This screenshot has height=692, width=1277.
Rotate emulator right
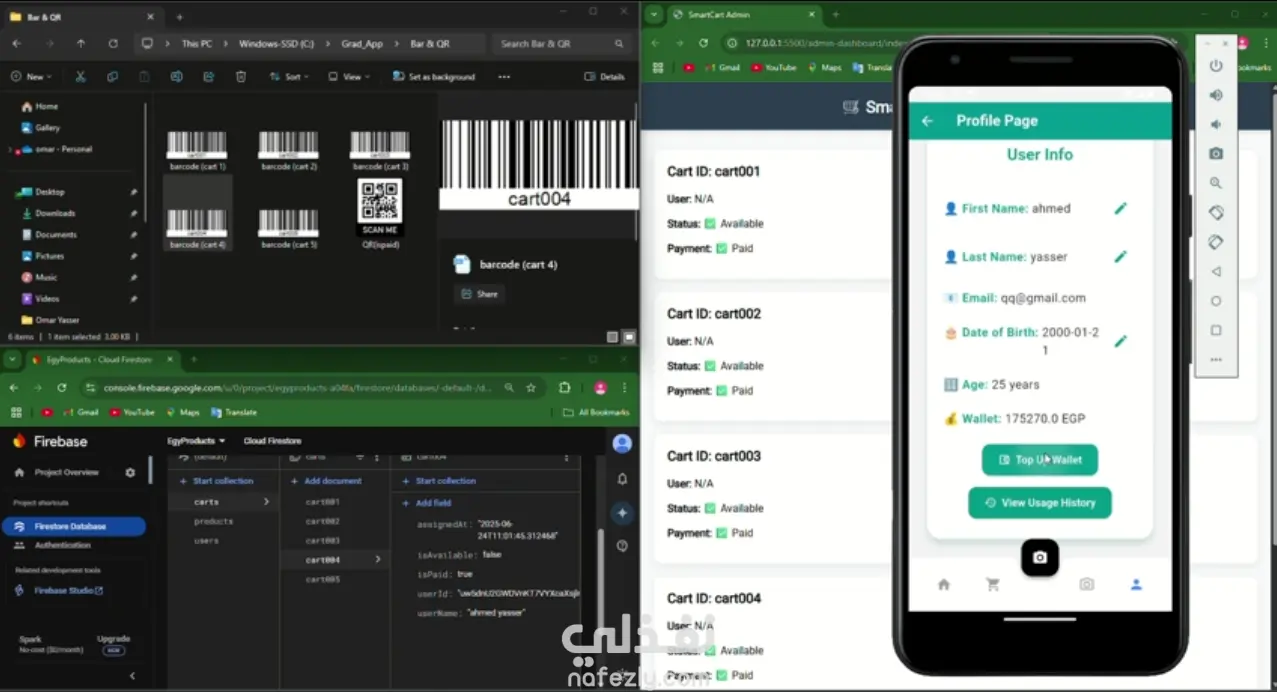pyautogui.click(x=1216, y=242)
